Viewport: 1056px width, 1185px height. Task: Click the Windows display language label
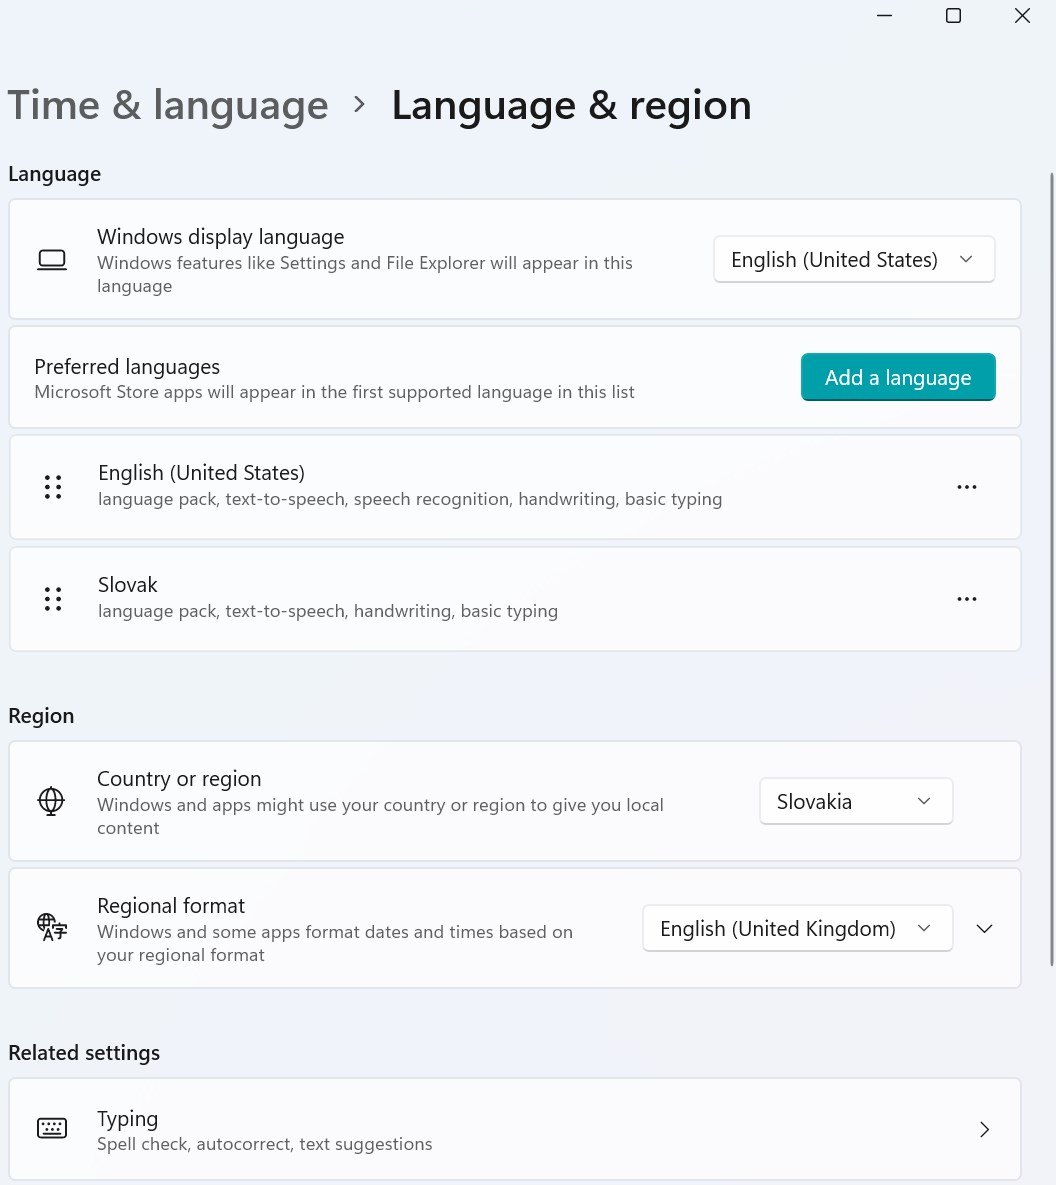pos(221,237)
